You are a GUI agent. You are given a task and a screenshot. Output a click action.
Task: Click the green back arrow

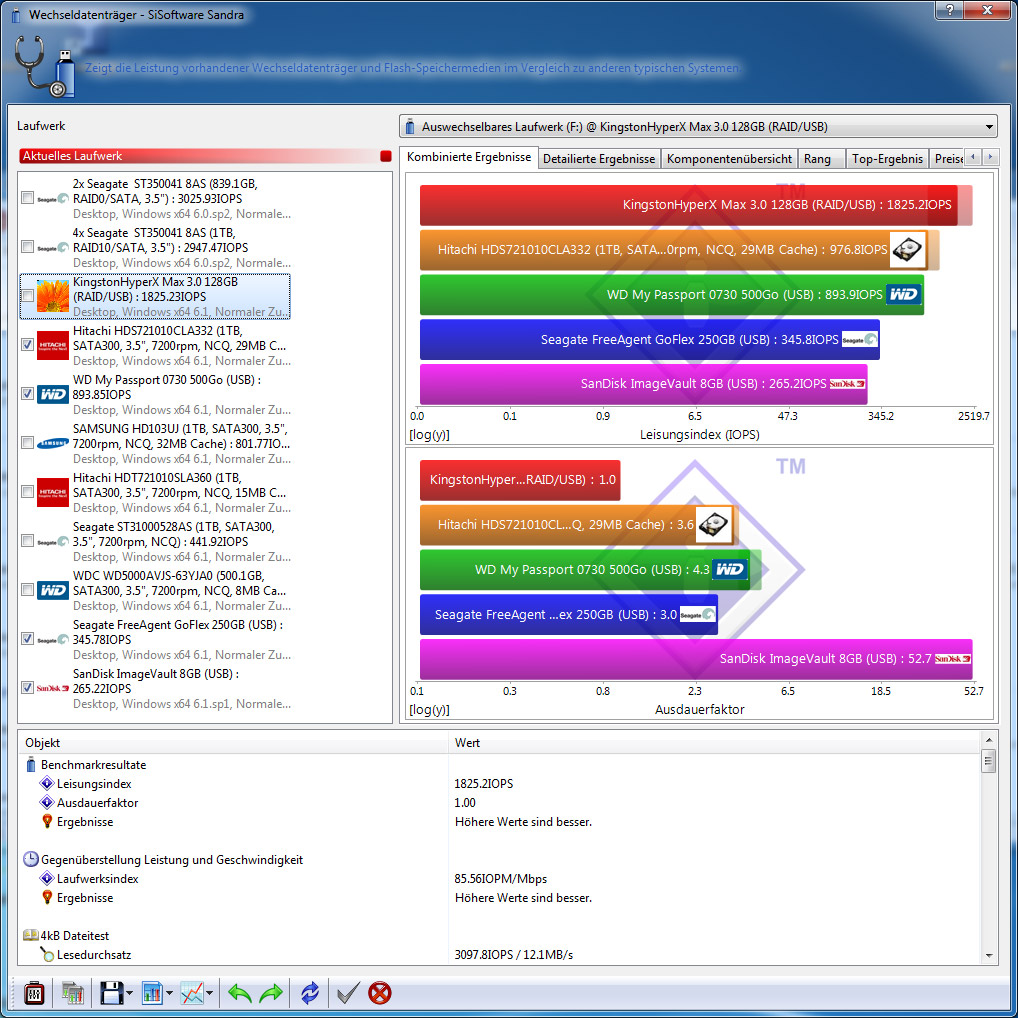point(240,993)
